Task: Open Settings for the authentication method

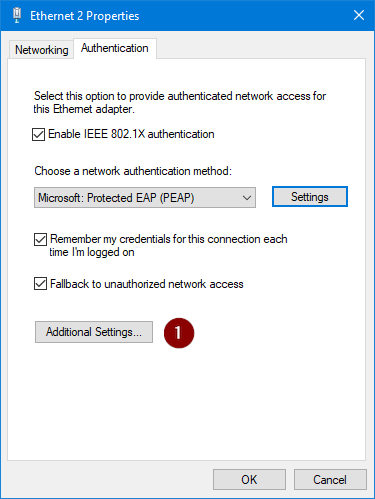Action: click(310, 197)
